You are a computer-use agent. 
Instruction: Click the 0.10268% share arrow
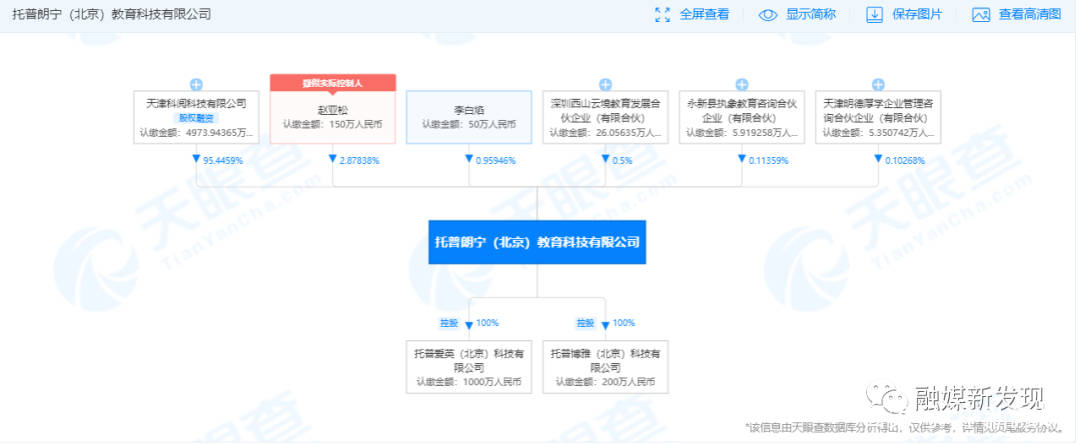tap(878, 159)
